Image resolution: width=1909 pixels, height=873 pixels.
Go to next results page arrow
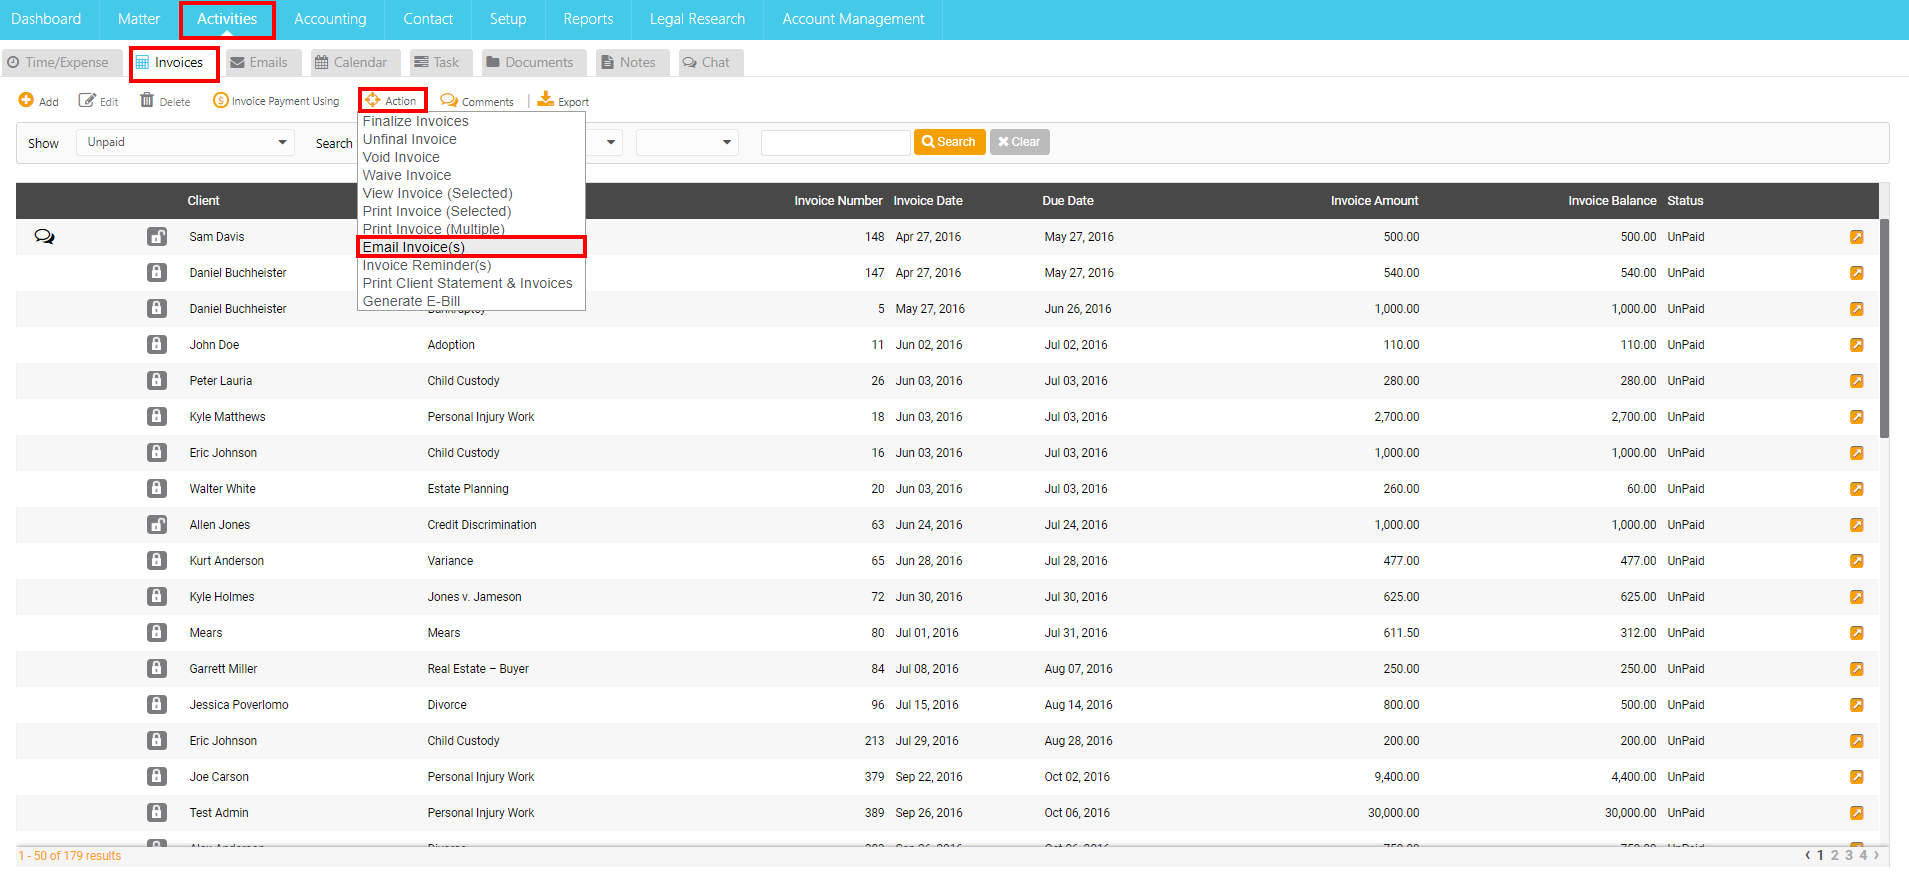[x=1876, y=855]
